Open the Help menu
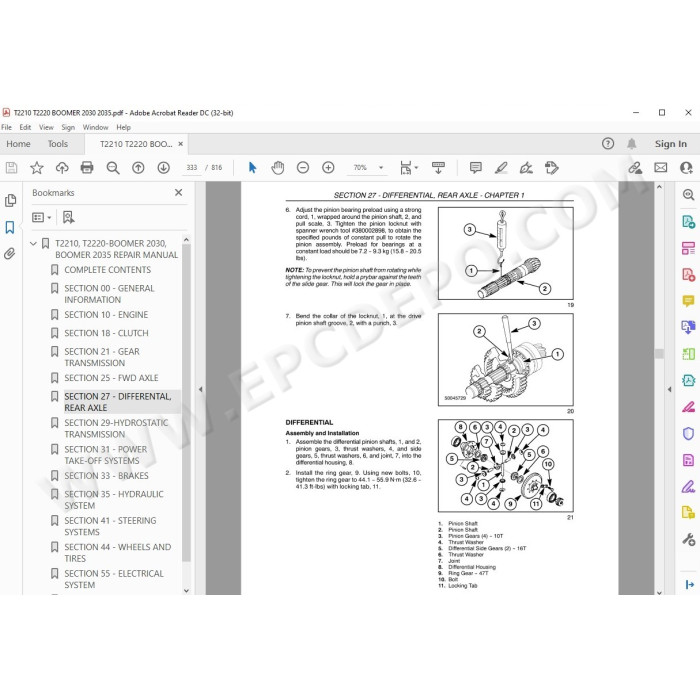Screen dimensions: 700x700 (x=123, y=127)
